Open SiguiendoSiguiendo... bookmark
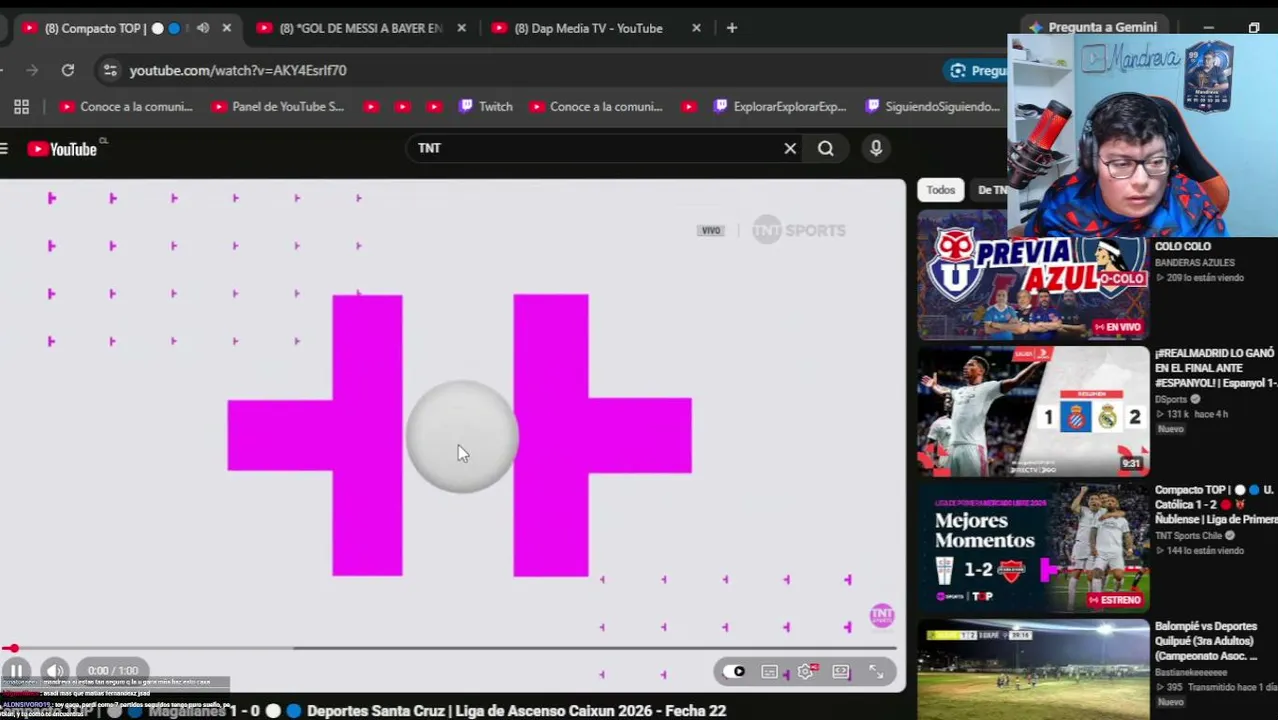Screen dimensions: 1278x720 (933, 107)
